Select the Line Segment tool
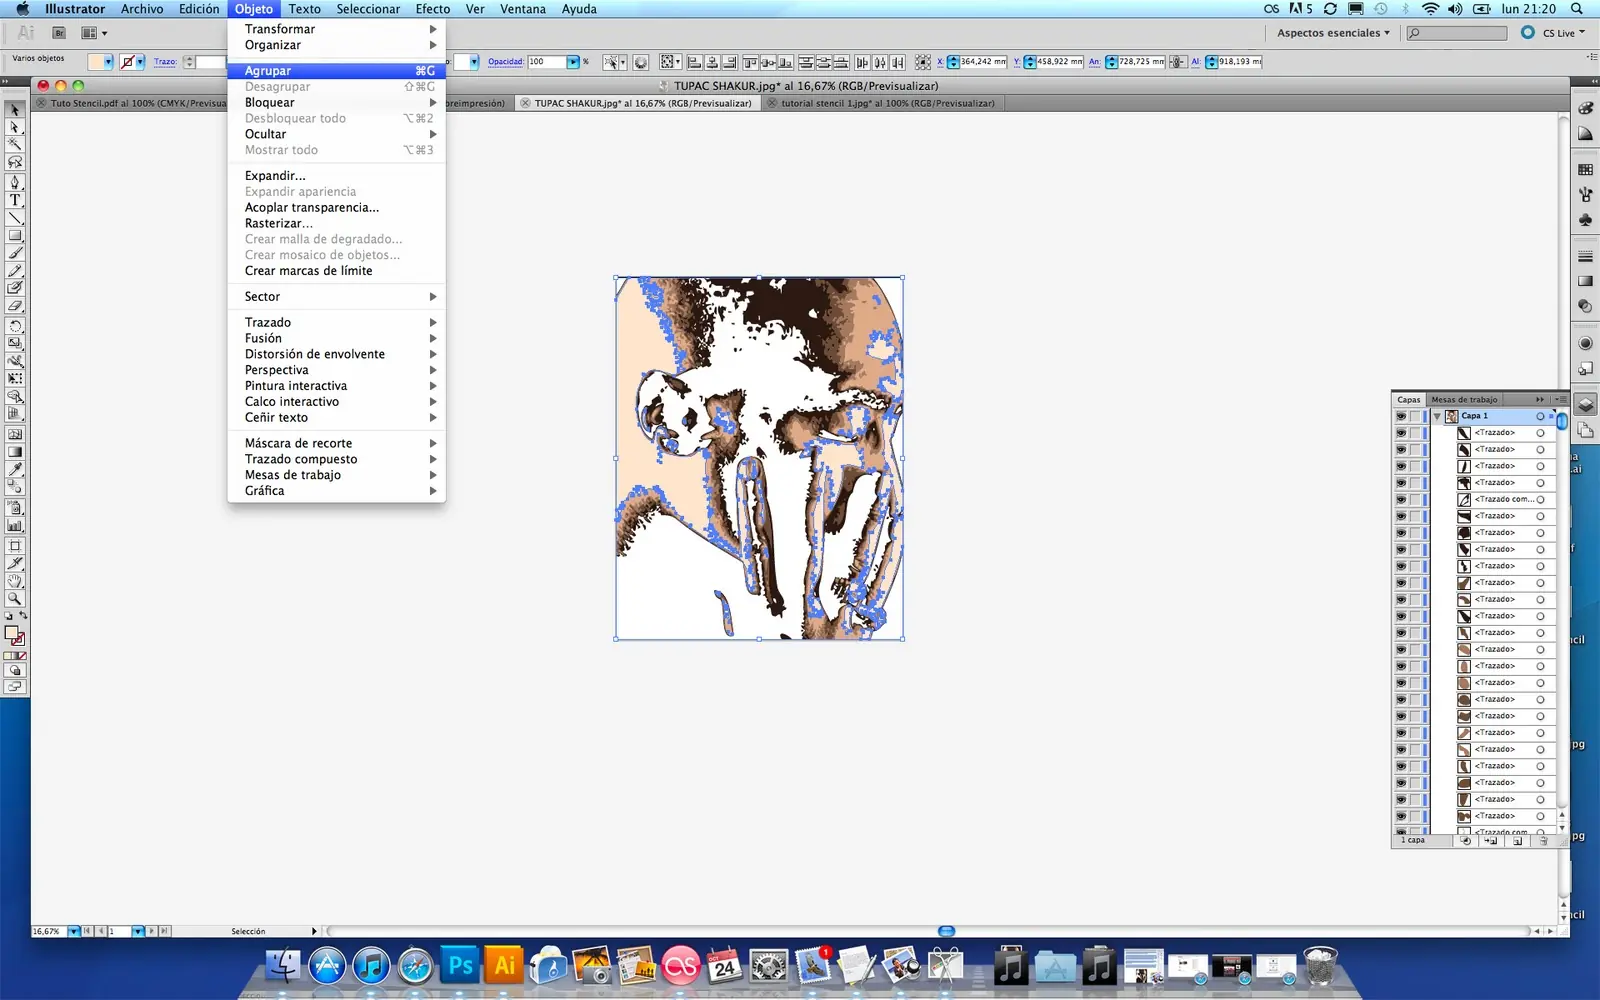 click(15, 218)
